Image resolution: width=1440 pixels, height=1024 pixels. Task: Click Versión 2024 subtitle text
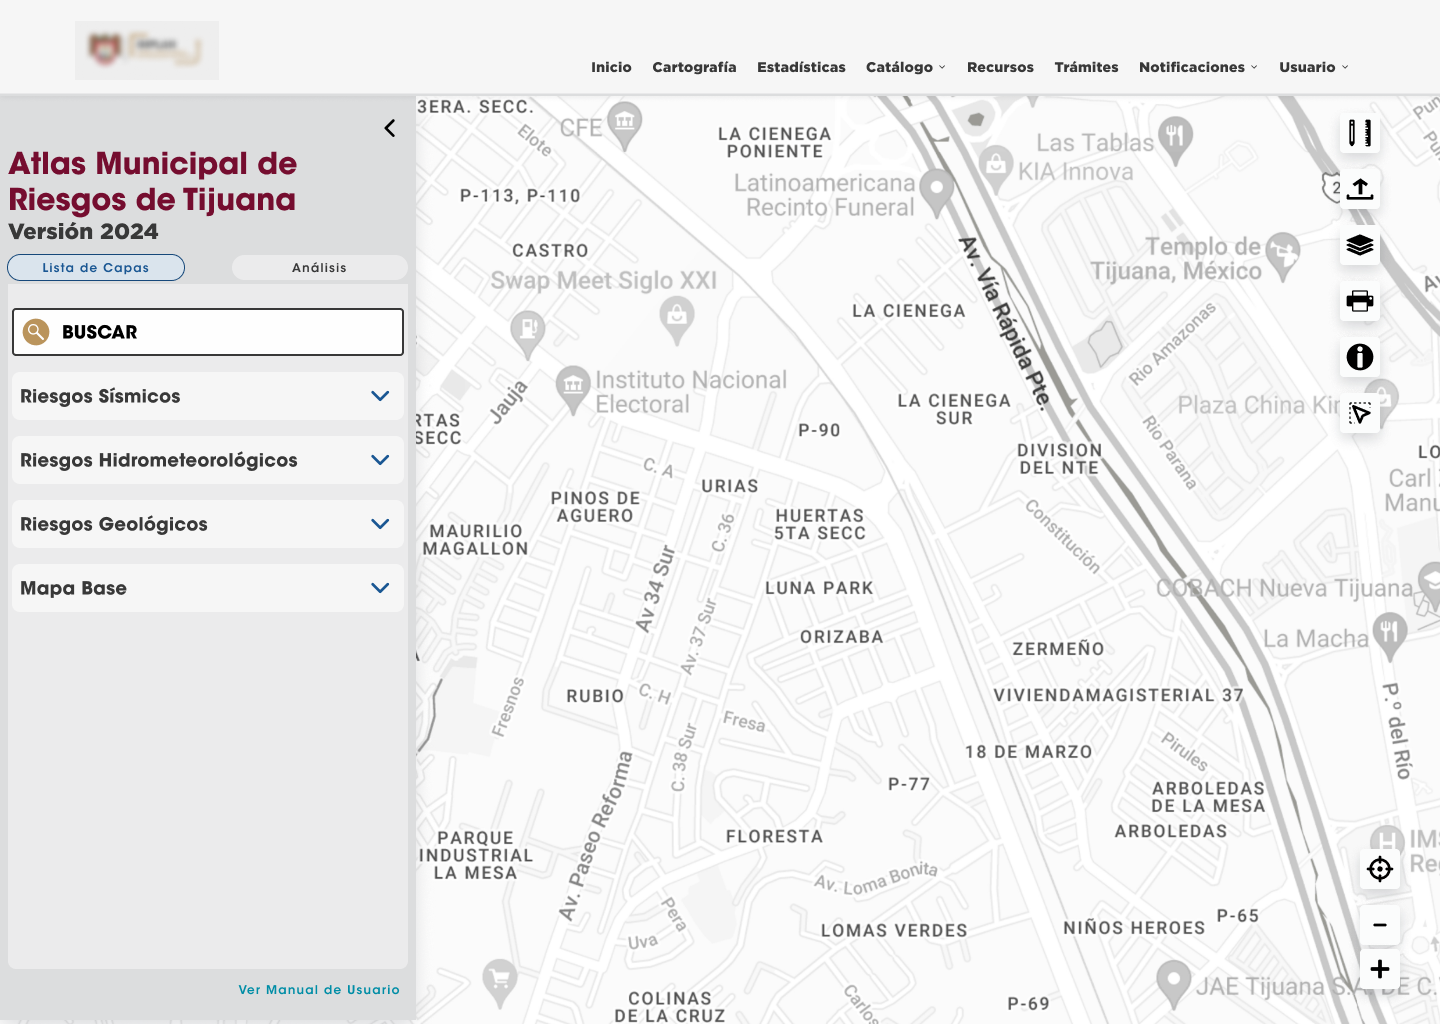tap(83, 231)
